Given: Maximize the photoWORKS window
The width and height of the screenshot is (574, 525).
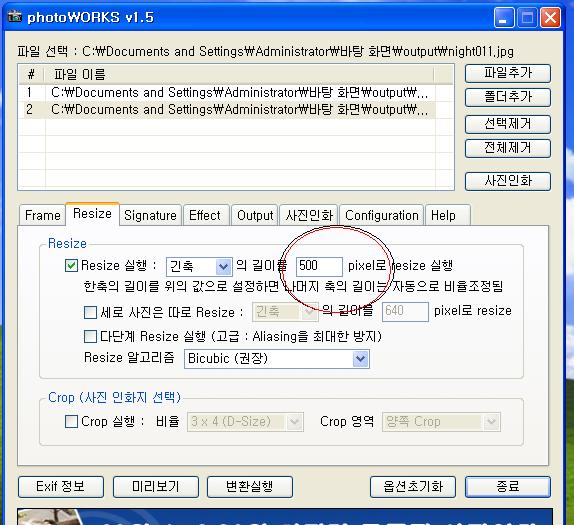Looking at the screenshot, I should coord(527,18).
